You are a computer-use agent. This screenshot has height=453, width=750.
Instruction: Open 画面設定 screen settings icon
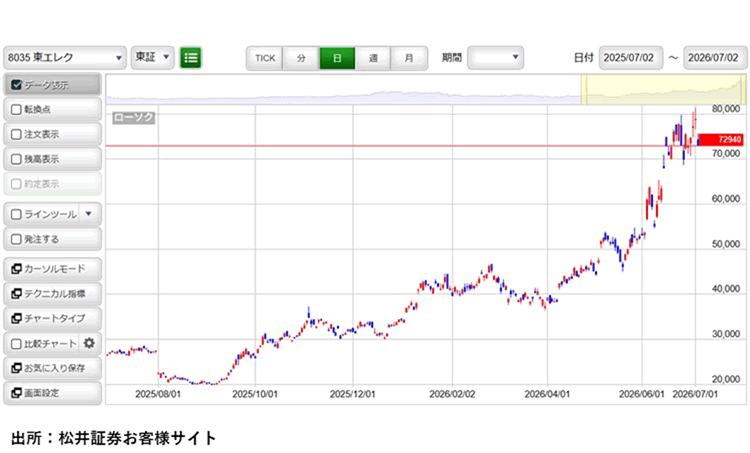point(16,393)
